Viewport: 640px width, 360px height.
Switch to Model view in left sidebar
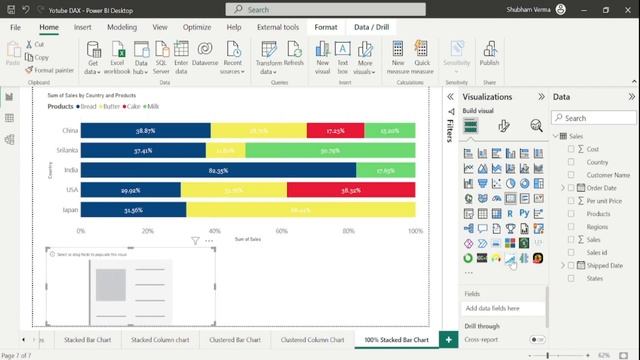click(x=9, y=140)
